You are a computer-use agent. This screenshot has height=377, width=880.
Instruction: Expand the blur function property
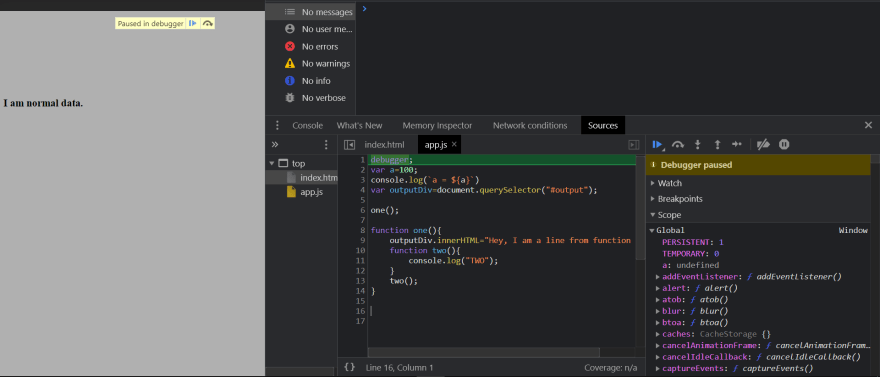[x=658, y=311]
